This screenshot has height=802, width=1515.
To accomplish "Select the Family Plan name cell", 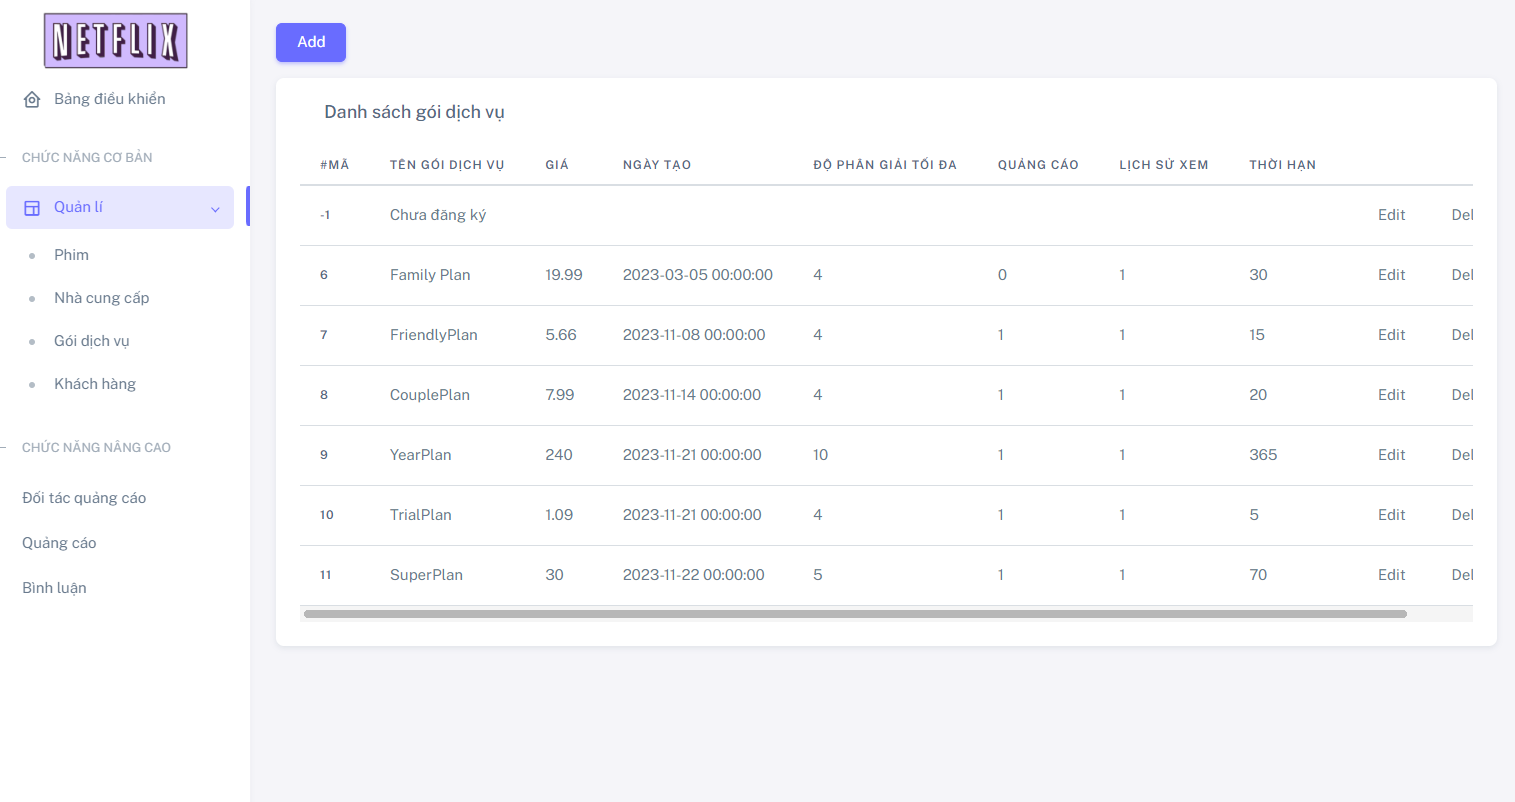I will coord(430,275).
